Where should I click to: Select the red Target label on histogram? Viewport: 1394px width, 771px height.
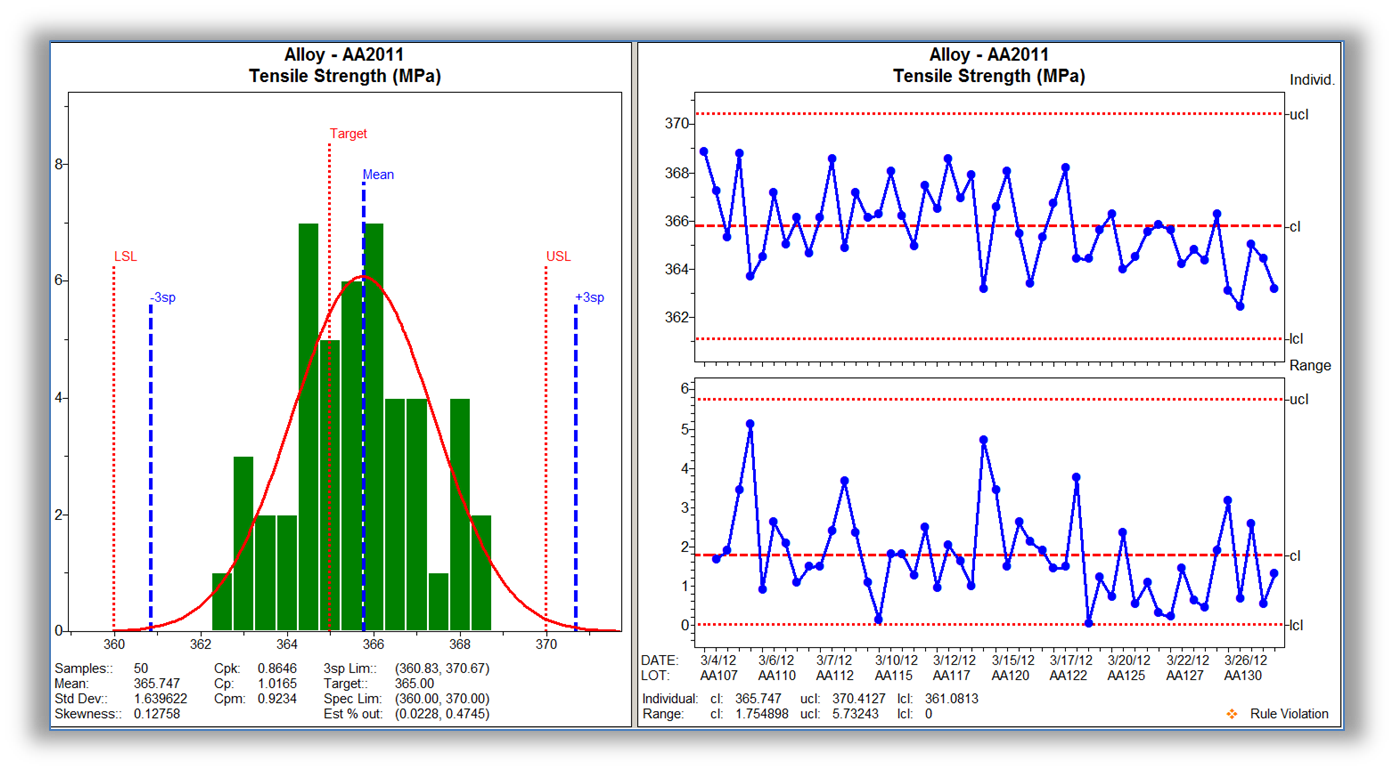[x=348, y=133]
